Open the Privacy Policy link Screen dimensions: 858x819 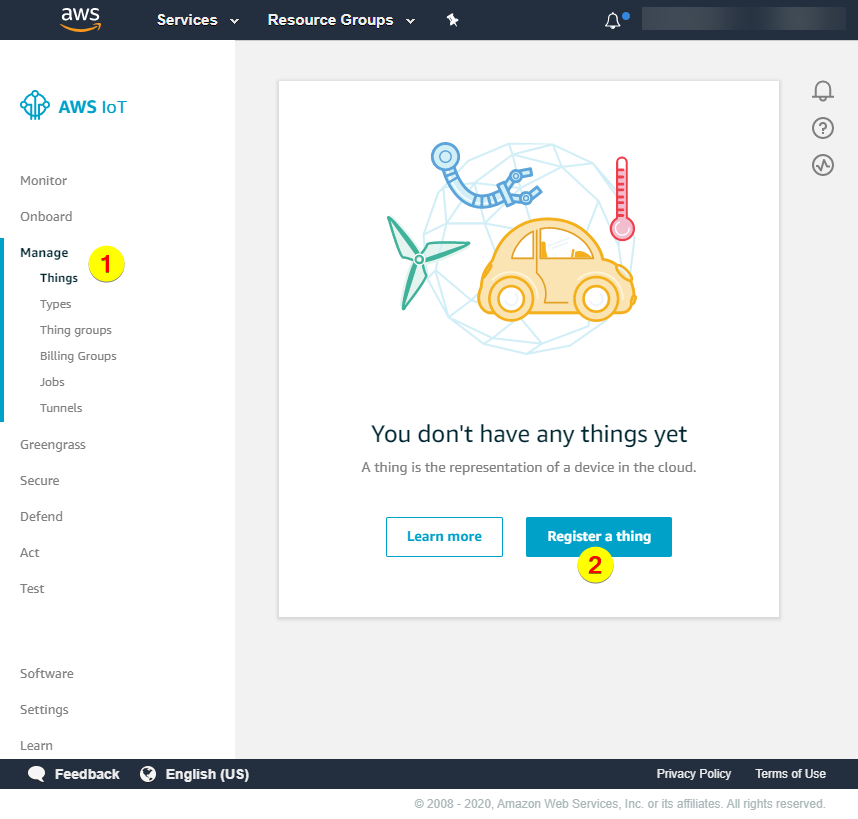click(694, 773)
